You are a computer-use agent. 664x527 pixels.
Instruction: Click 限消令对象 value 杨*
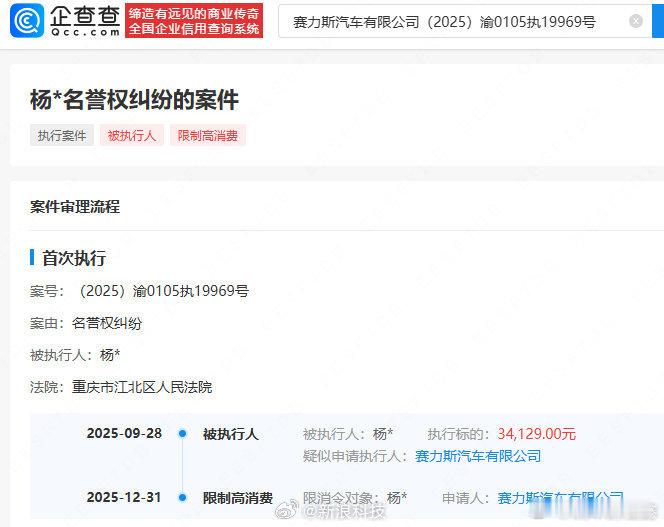[397, 498]
